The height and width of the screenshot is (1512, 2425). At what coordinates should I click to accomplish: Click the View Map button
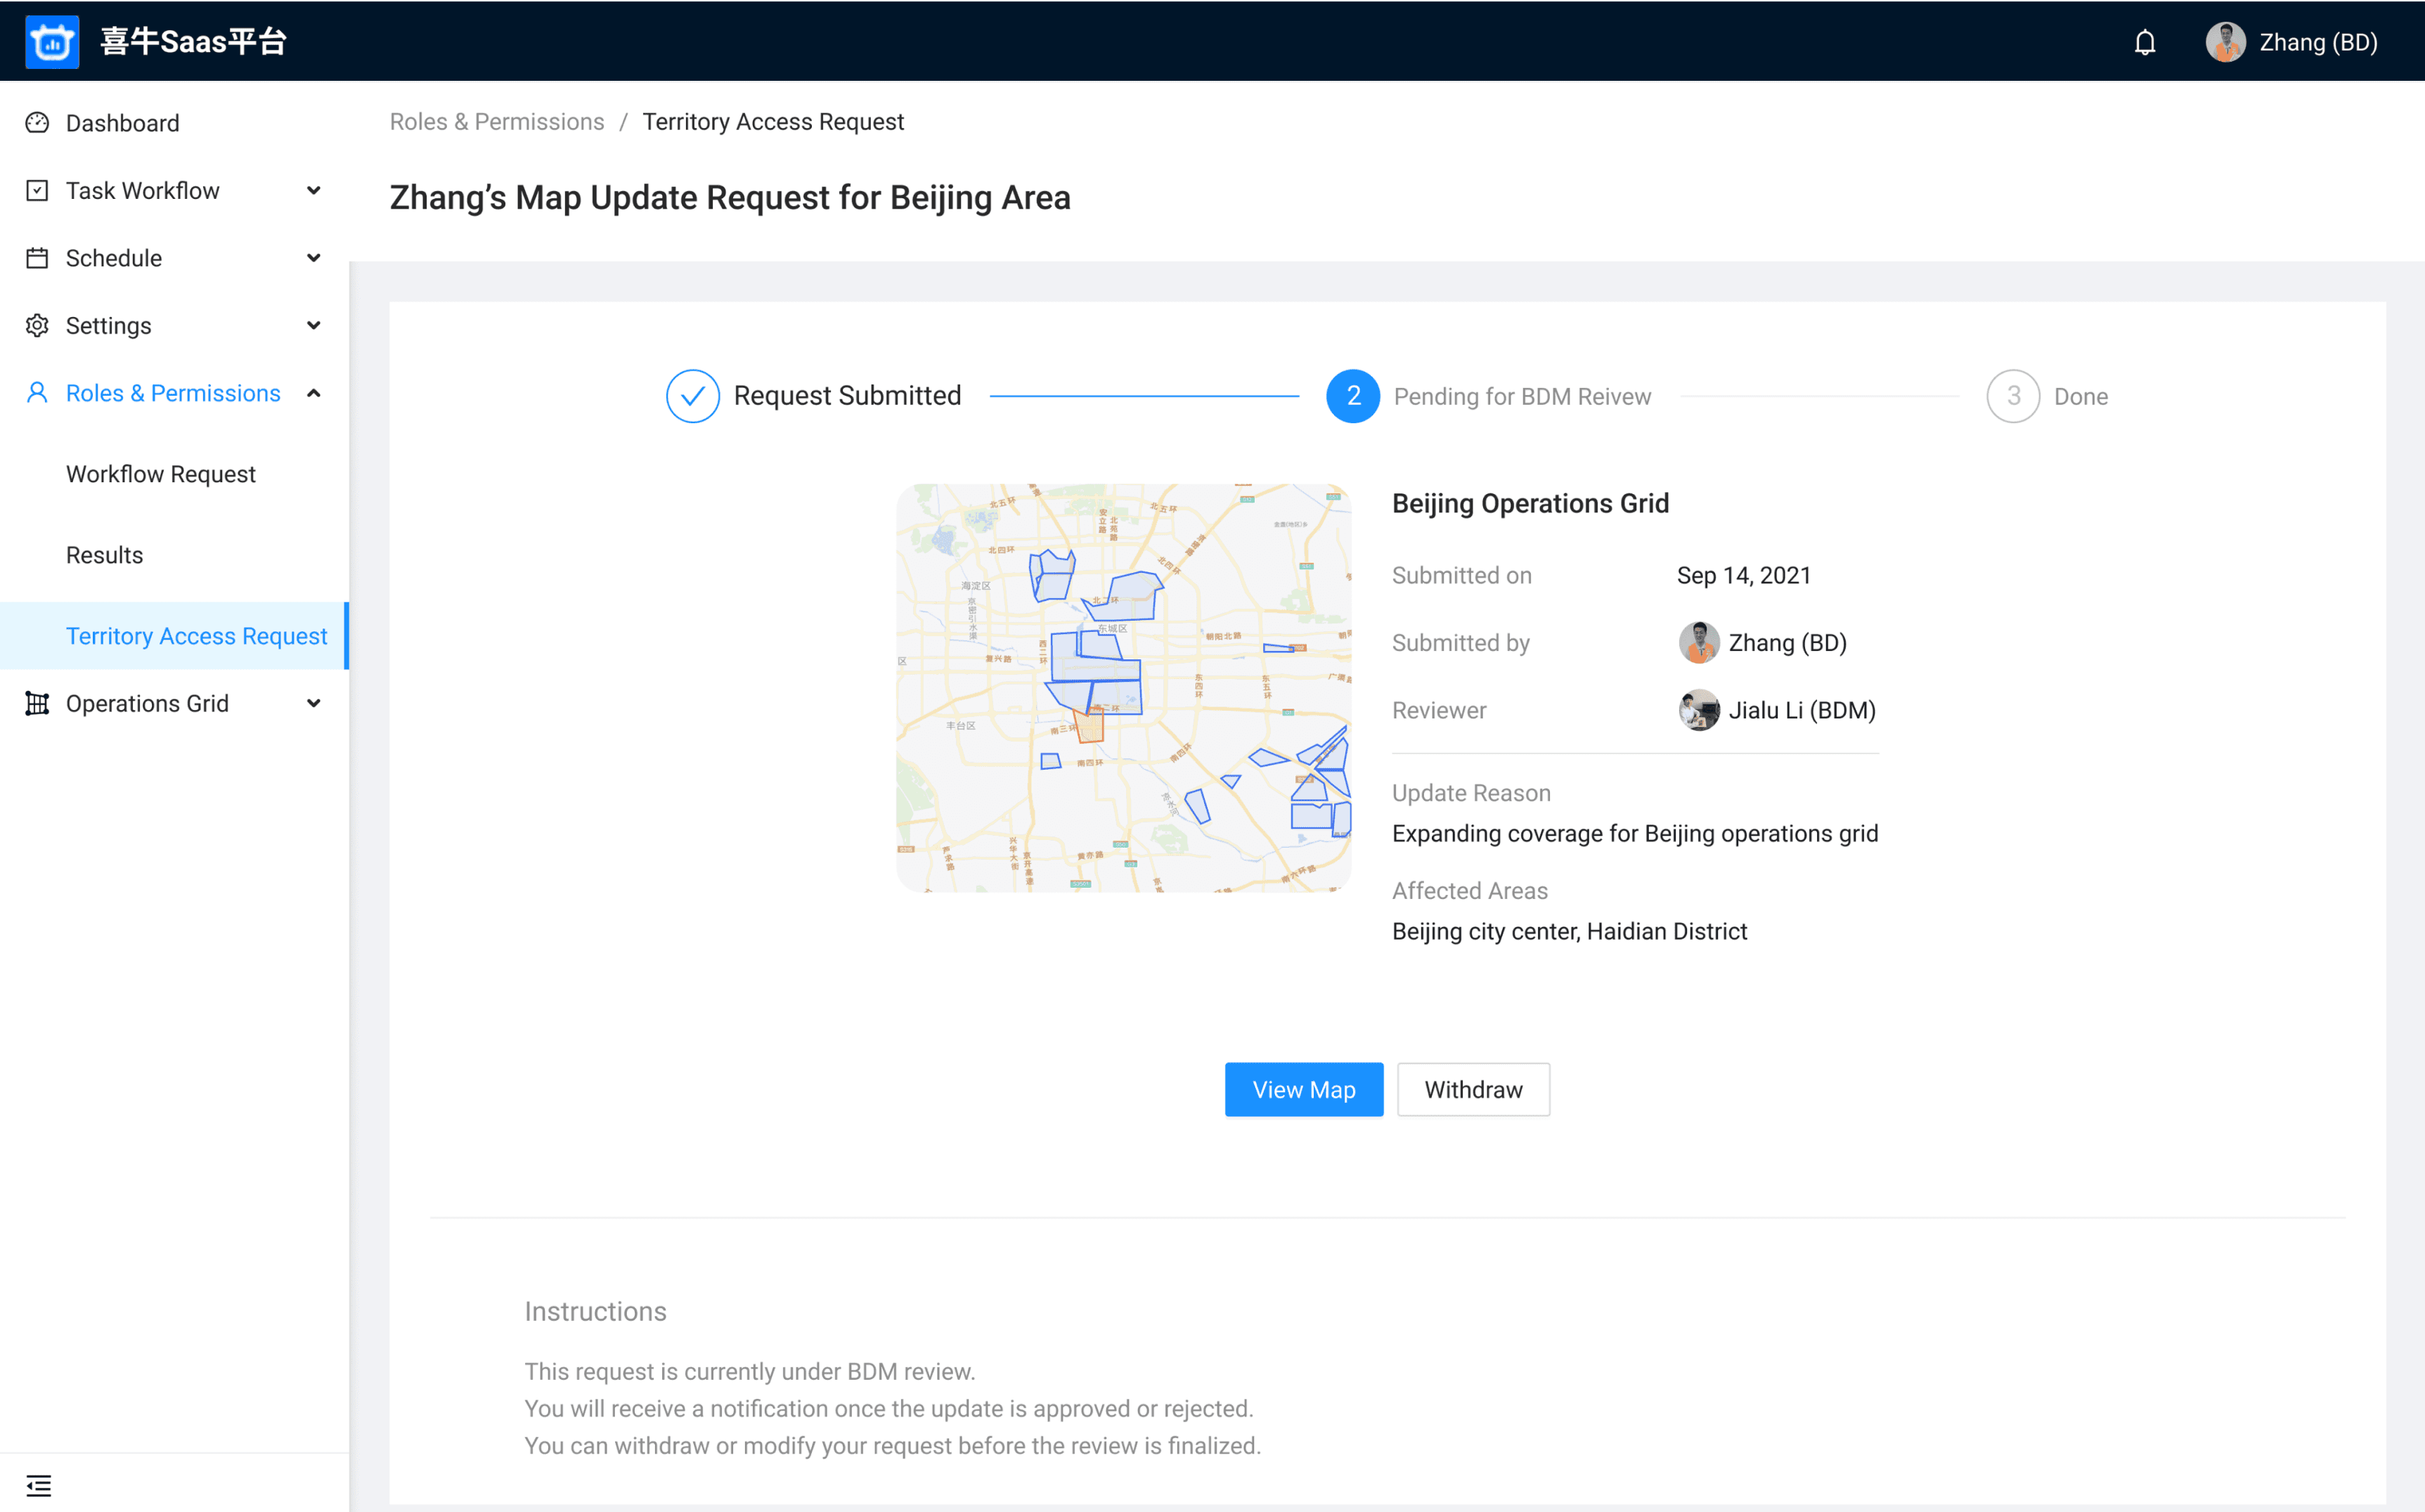[x=1303, y=1089]
